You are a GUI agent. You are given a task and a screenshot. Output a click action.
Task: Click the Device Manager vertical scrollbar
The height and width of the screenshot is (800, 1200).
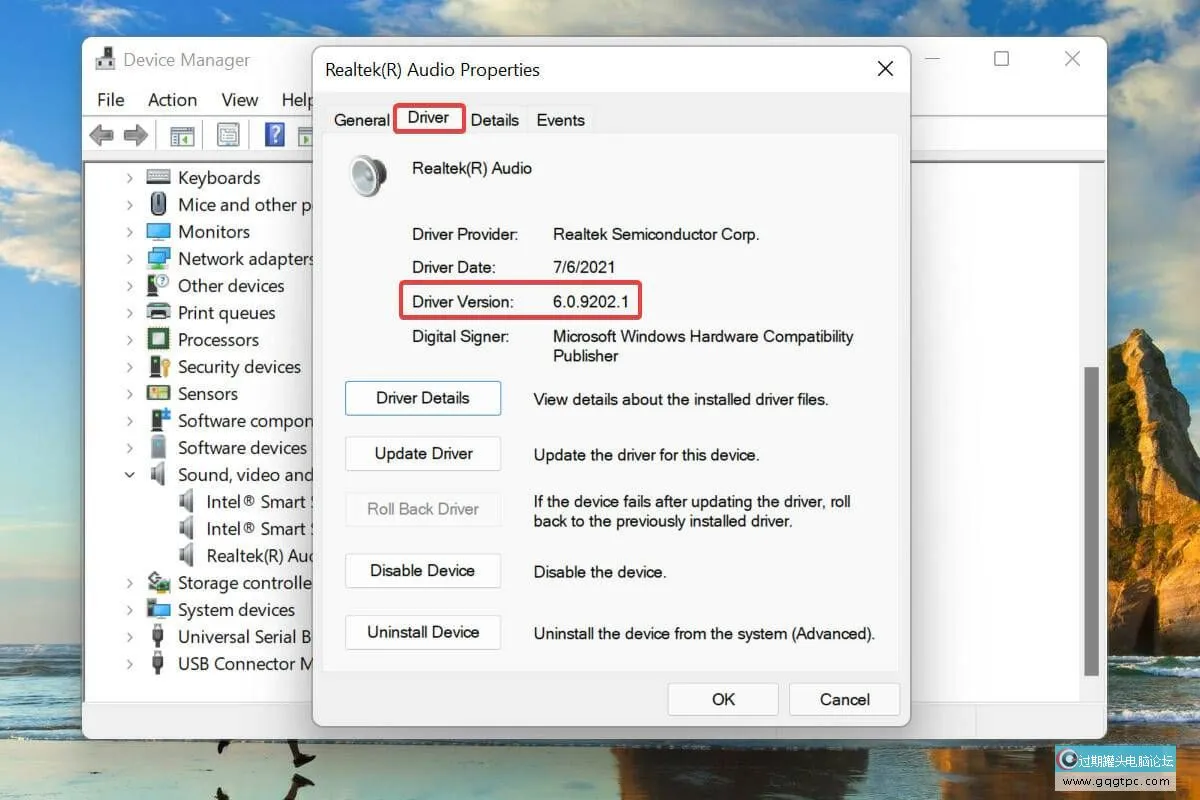pyautogui.click(x=1091, y=520)
